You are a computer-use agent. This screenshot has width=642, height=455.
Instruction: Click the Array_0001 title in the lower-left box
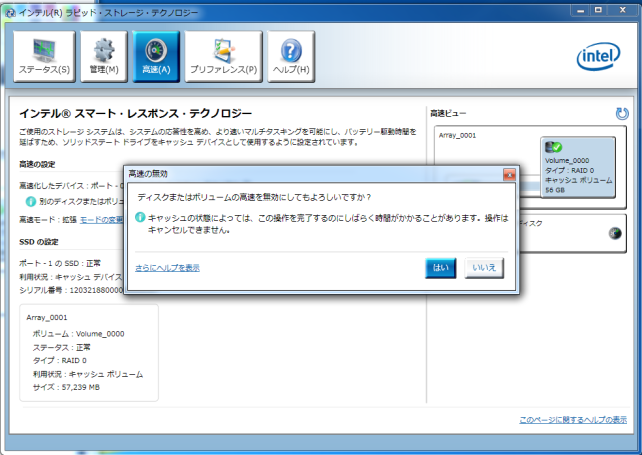(47, 317)
